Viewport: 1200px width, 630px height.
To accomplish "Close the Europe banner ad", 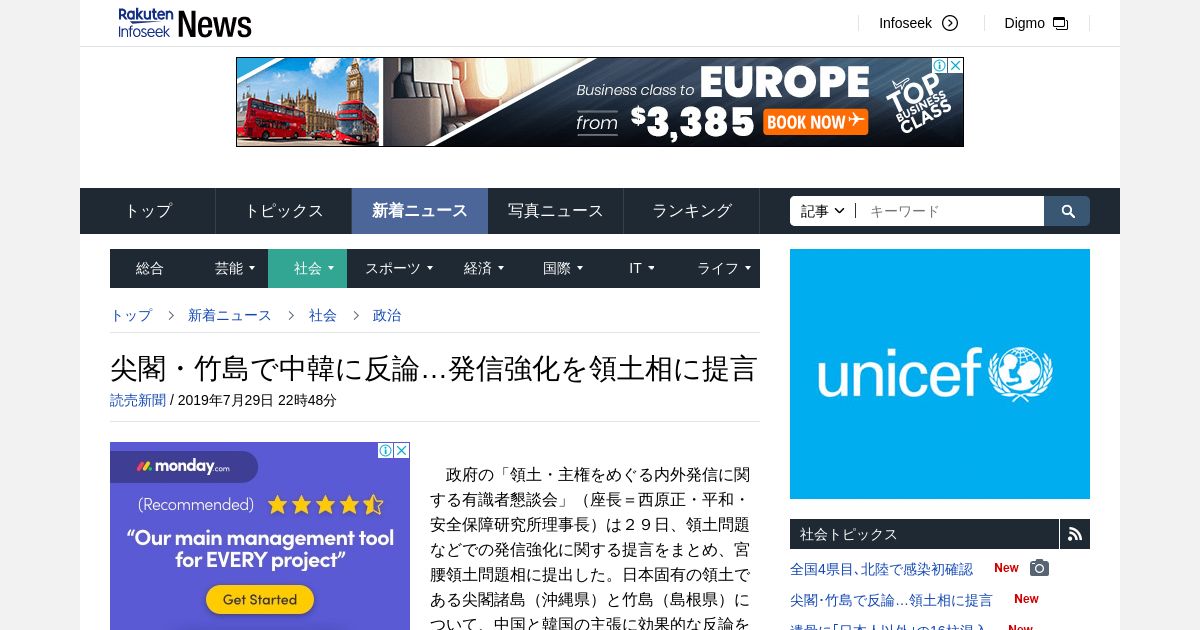I will pyautogui.click(x=955, y=65).
